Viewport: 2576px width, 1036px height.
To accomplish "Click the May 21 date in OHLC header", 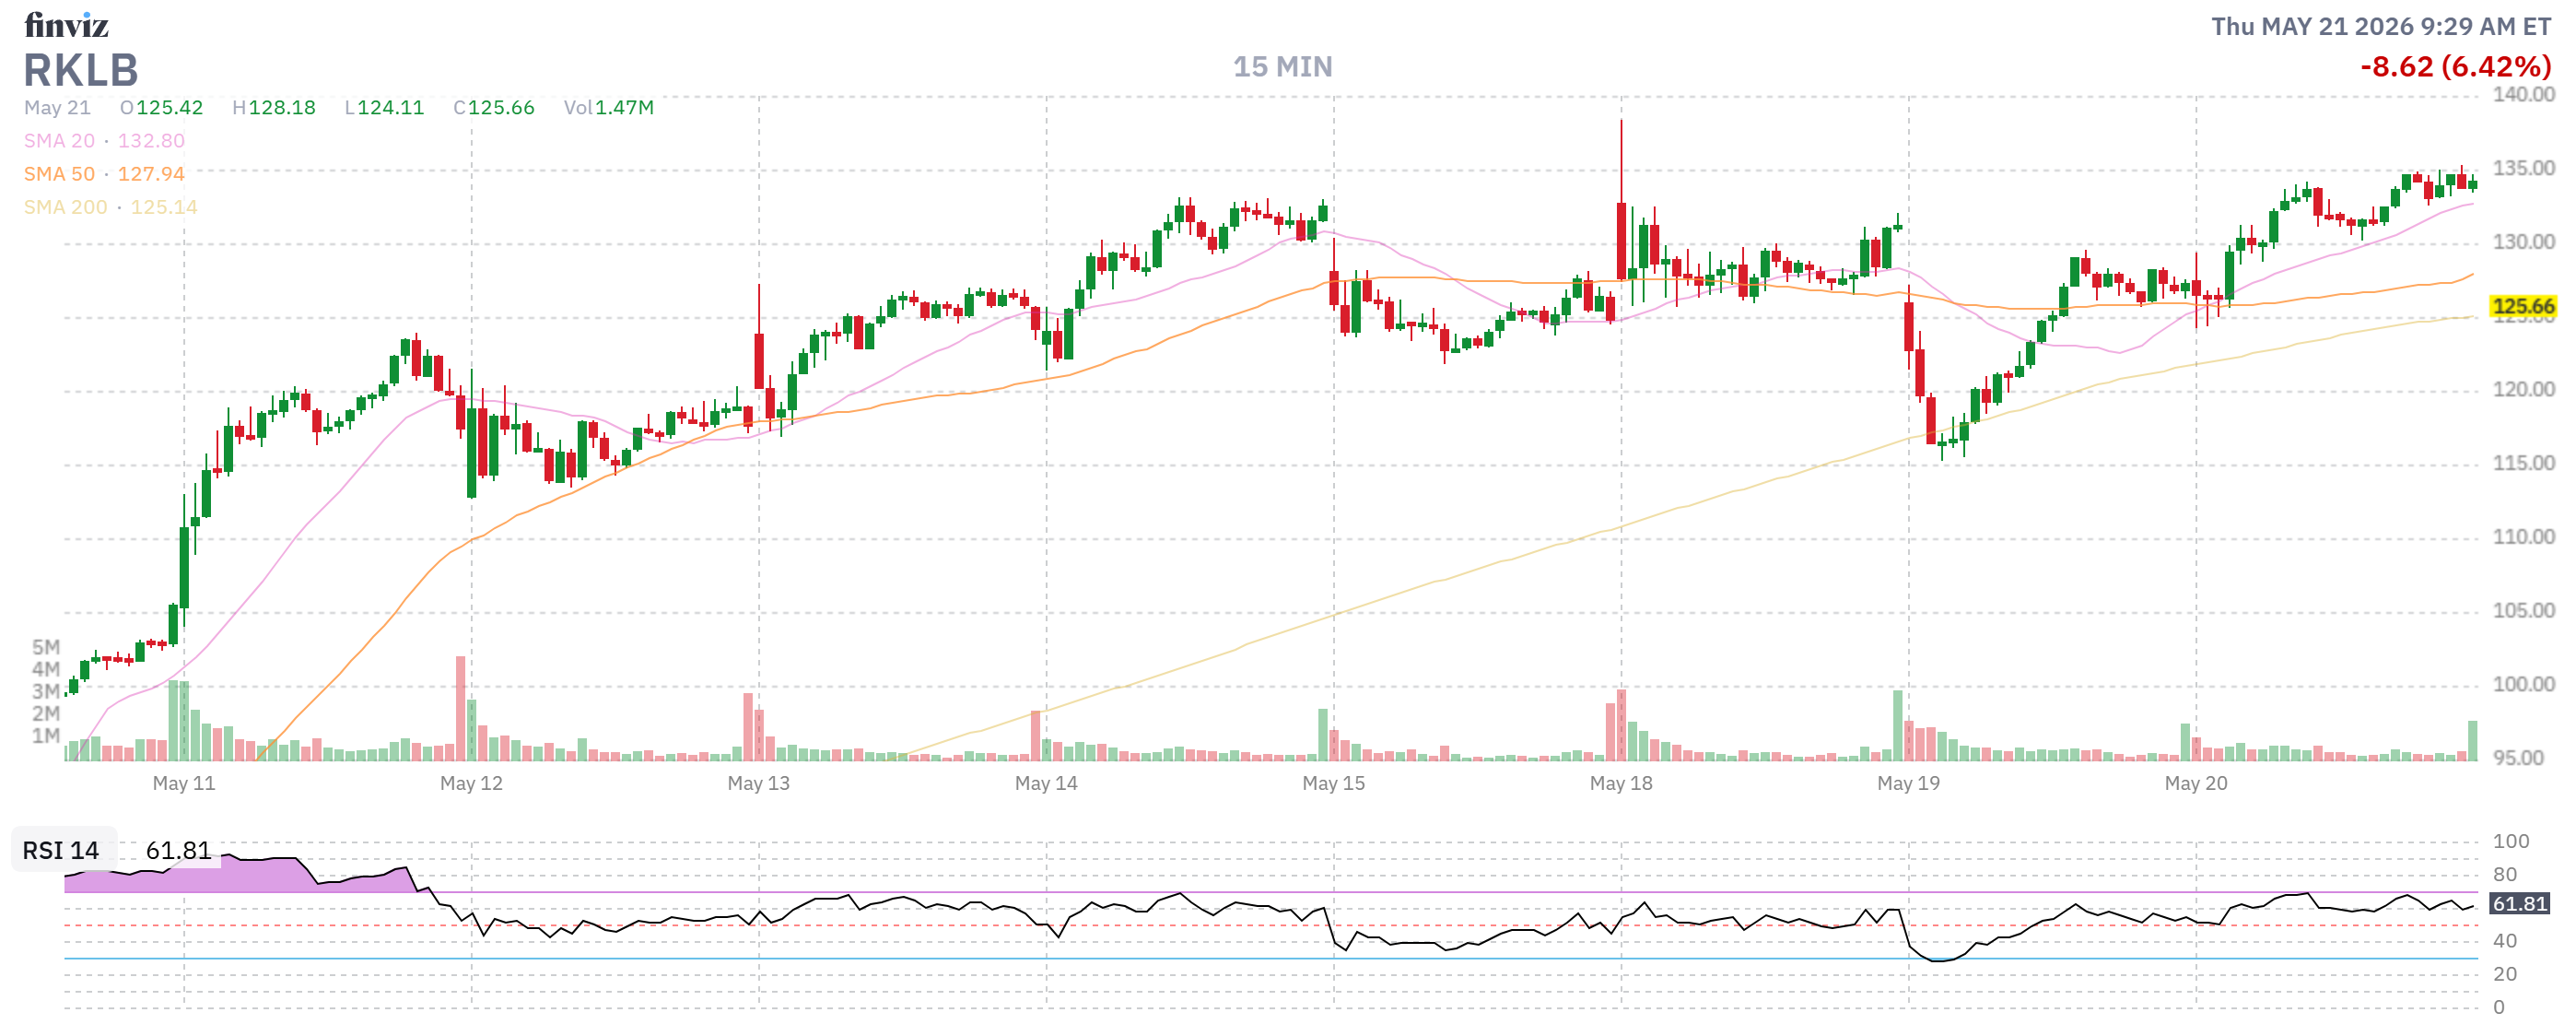I will [x=57, y=108].
